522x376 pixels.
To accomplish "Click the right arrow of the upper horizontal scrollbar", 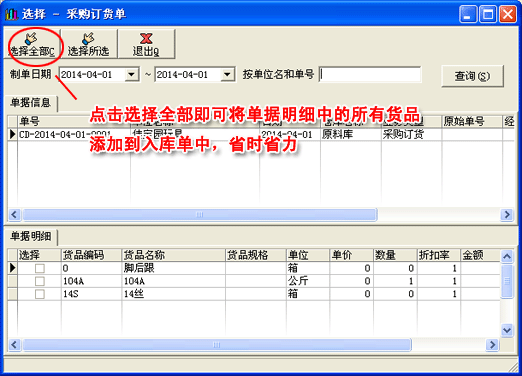I will 507,214.
